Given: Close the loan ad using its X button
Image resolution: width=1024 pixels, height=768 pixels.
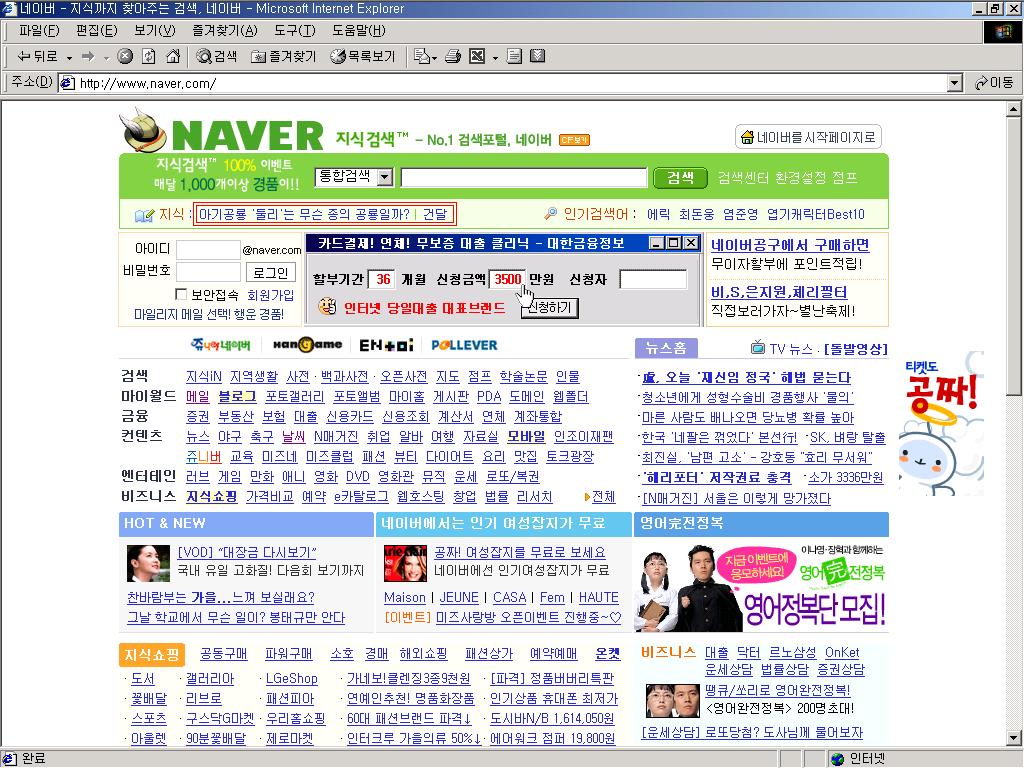Looking at the screenshot, I should coord(691,244).
